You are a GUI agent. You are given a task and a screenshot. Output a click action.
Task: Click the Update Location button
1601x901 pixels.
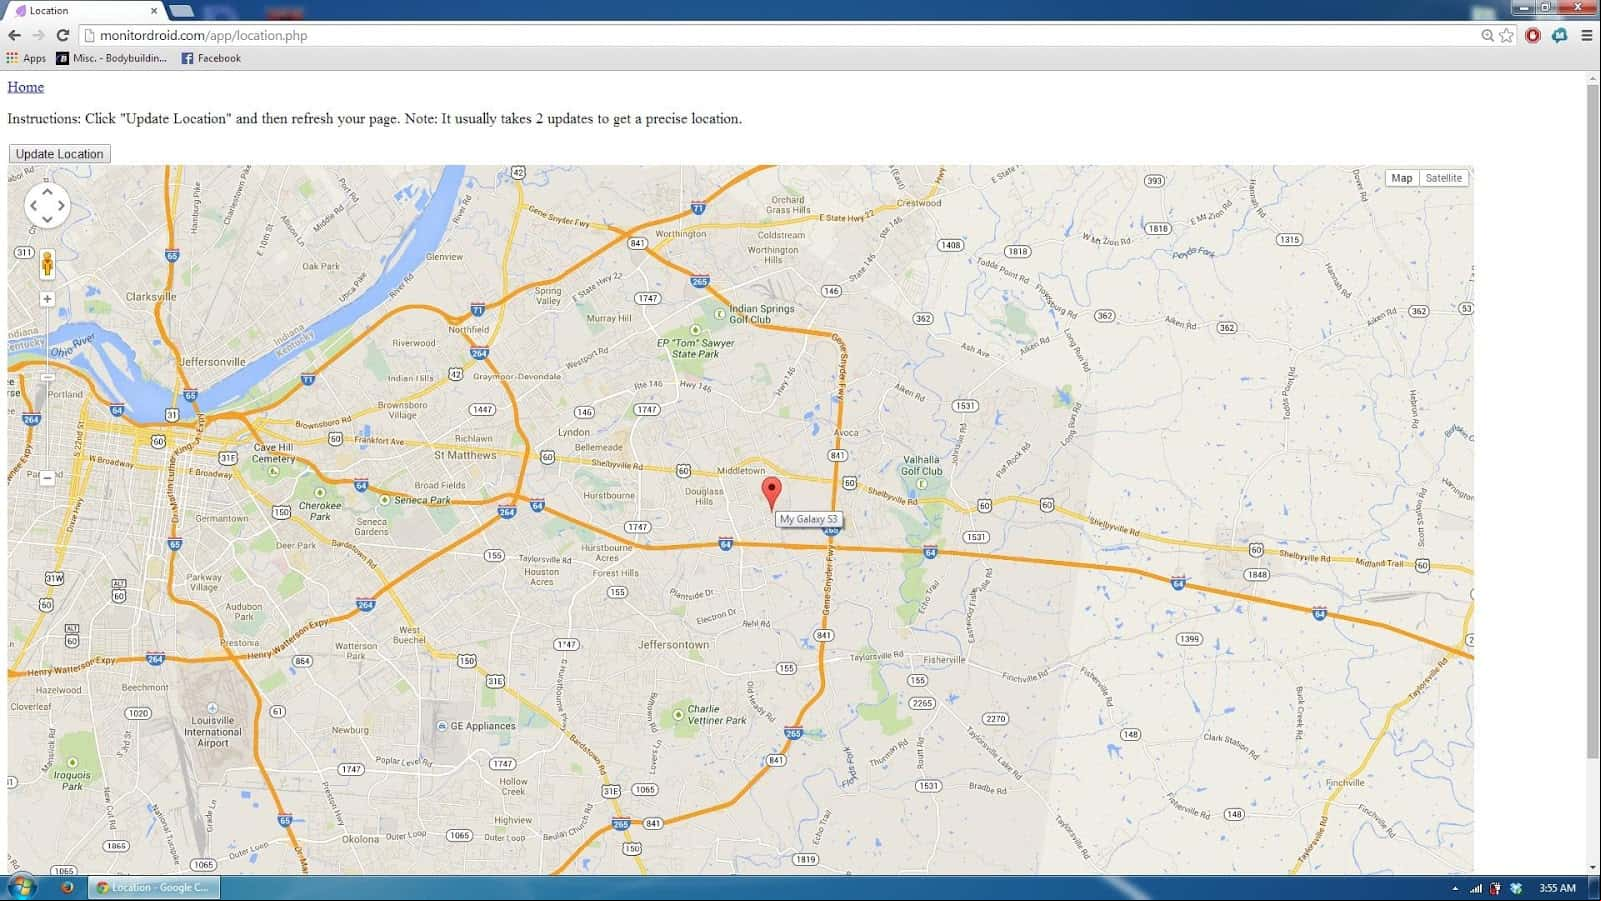(x=59, y=154)
